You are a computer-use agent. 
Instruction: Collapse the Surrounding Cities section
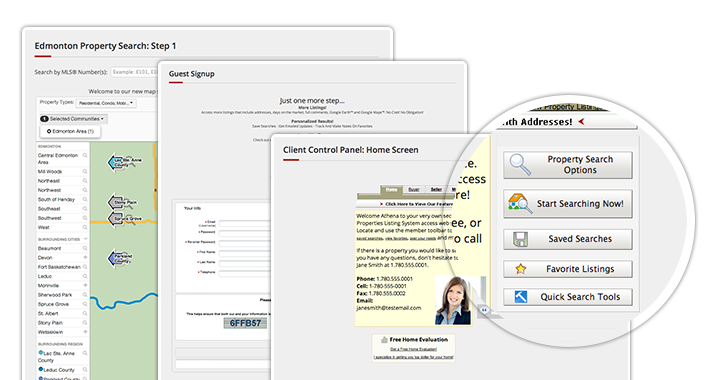click(85, 239)
